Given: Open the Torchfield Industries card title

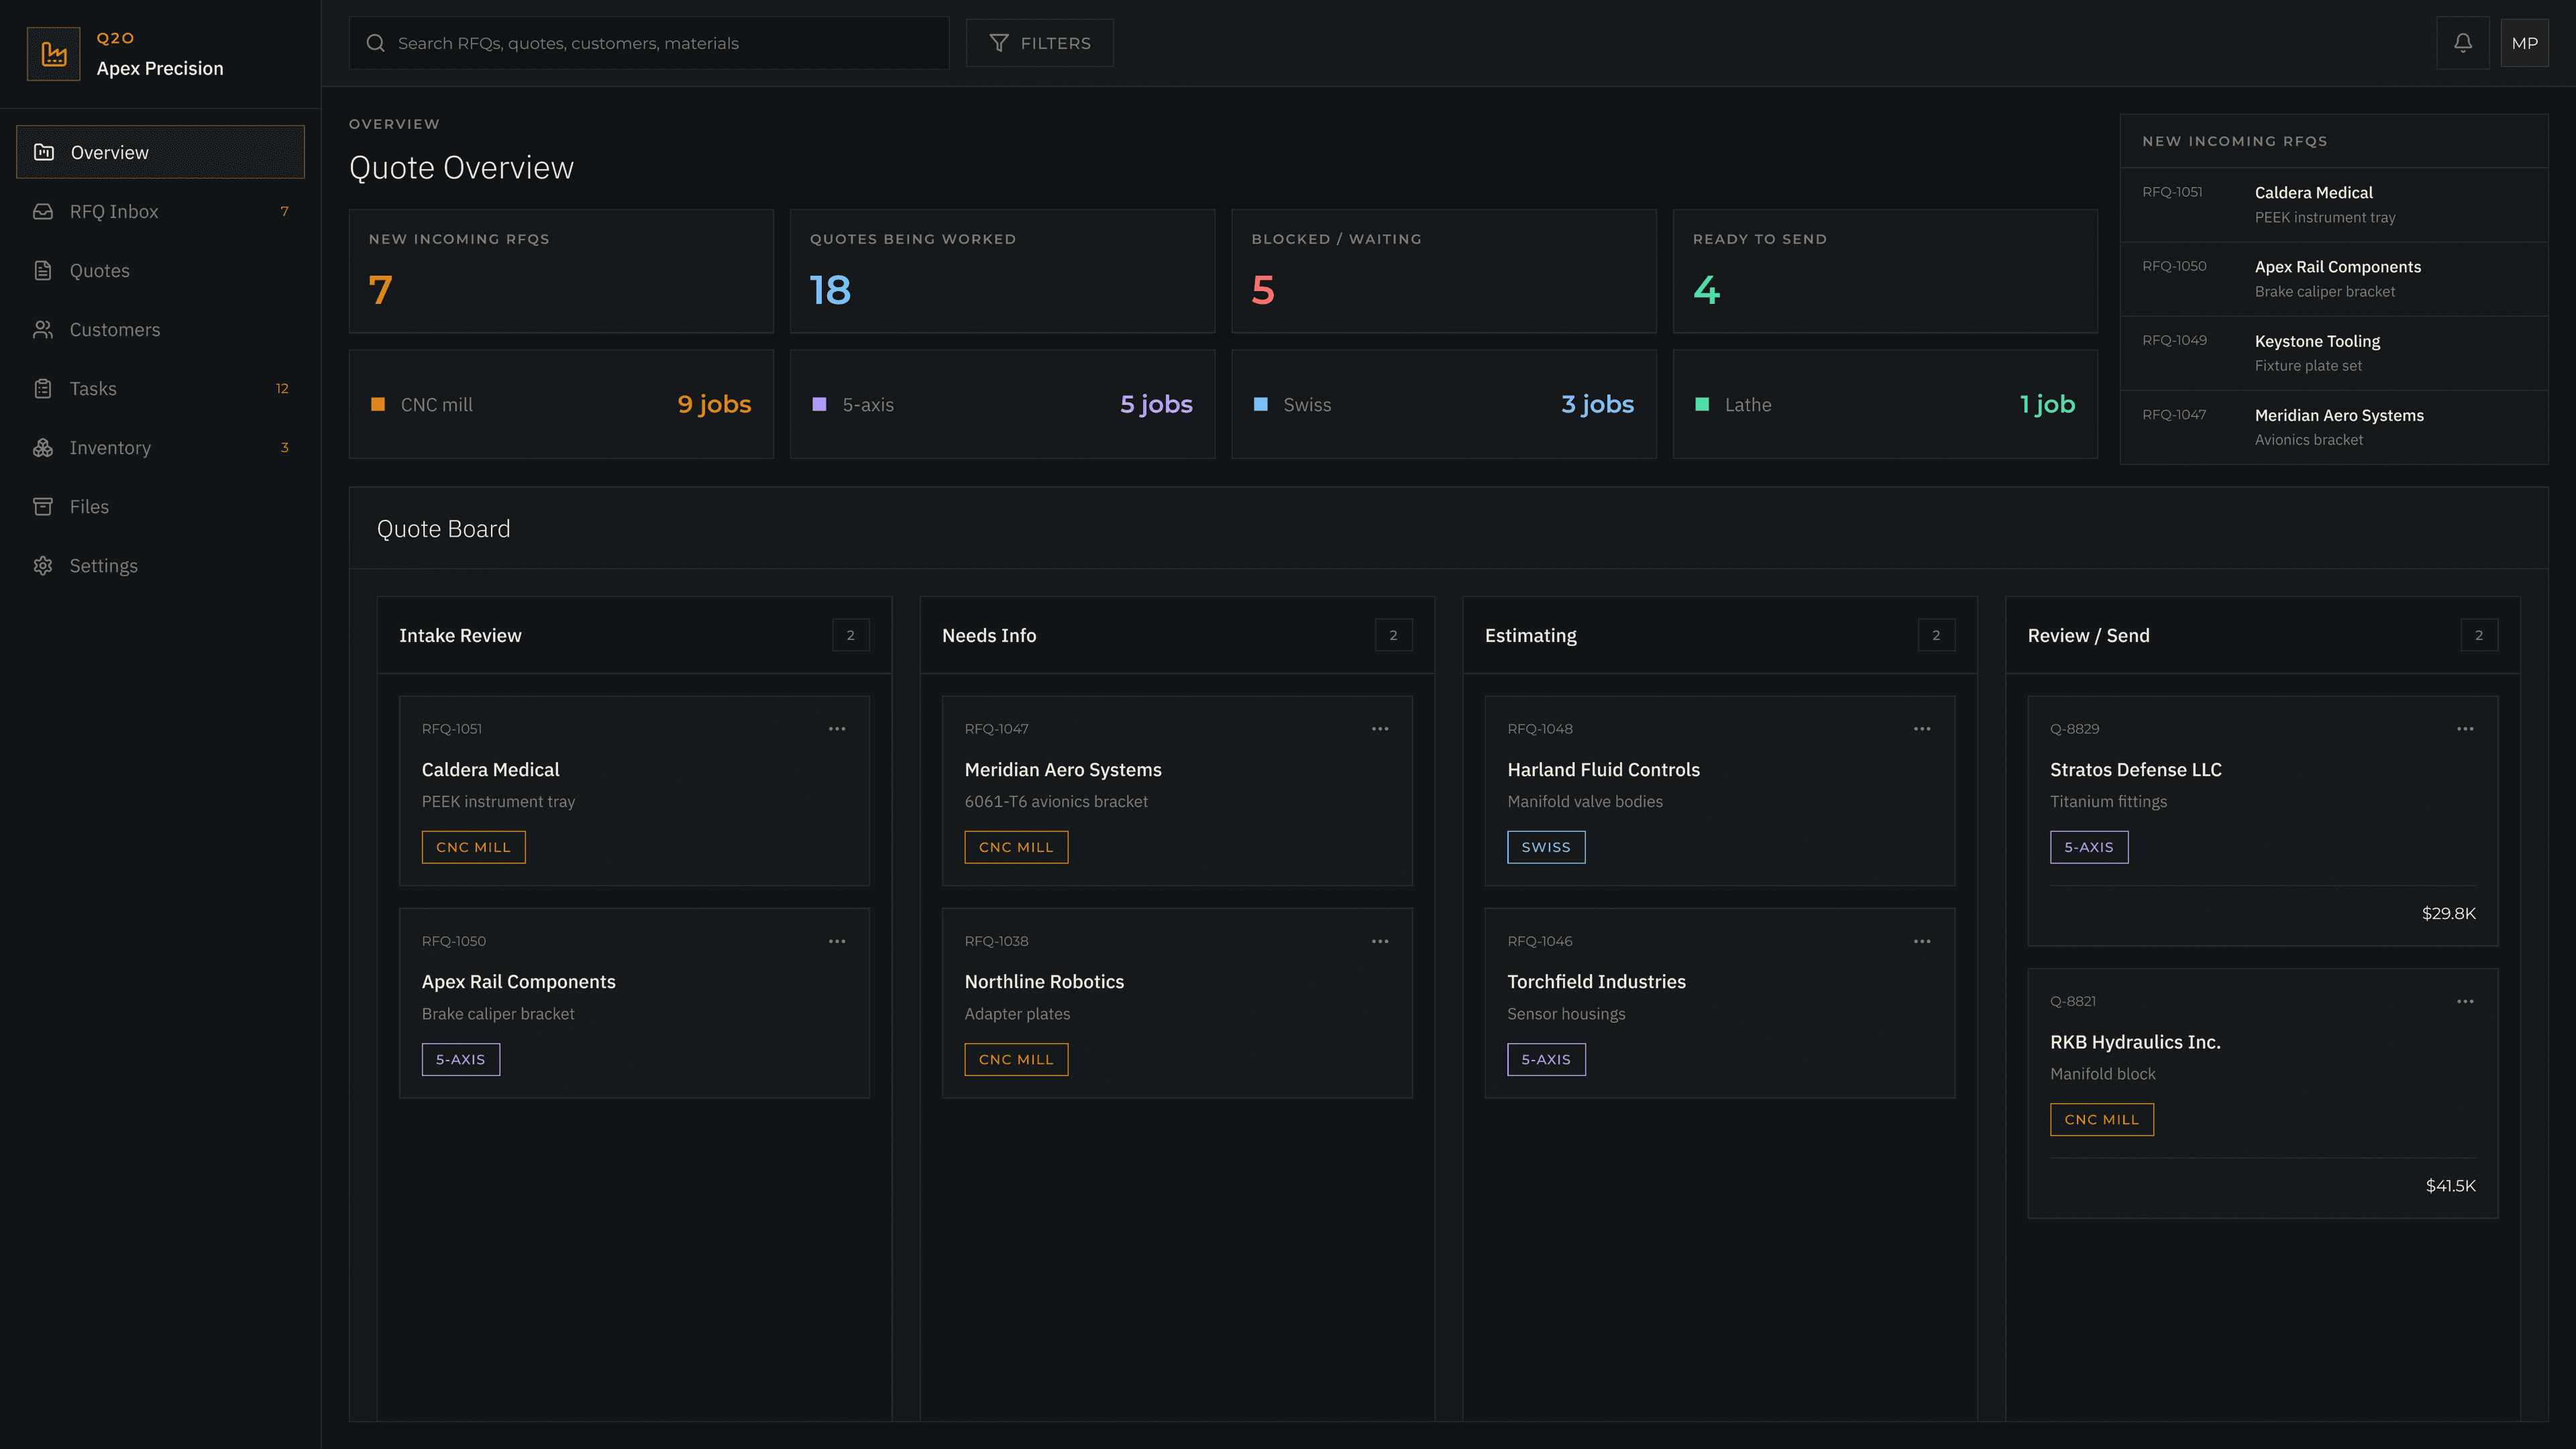Looking at the screenshot, I should tap(1596, 981).
